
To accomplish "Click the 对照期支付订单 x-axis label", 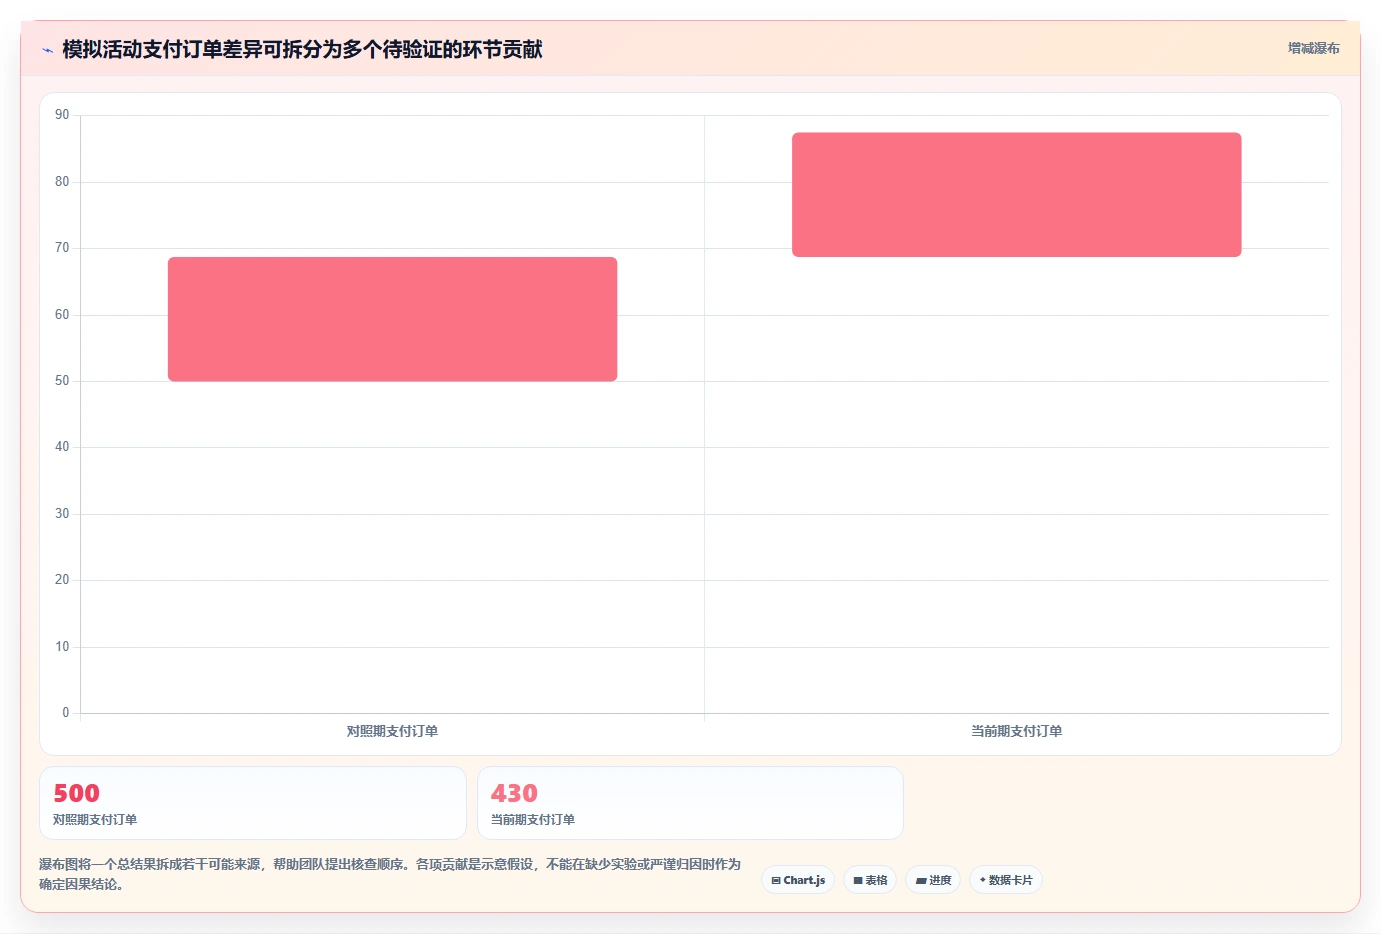I will click(x=392, y=731).
